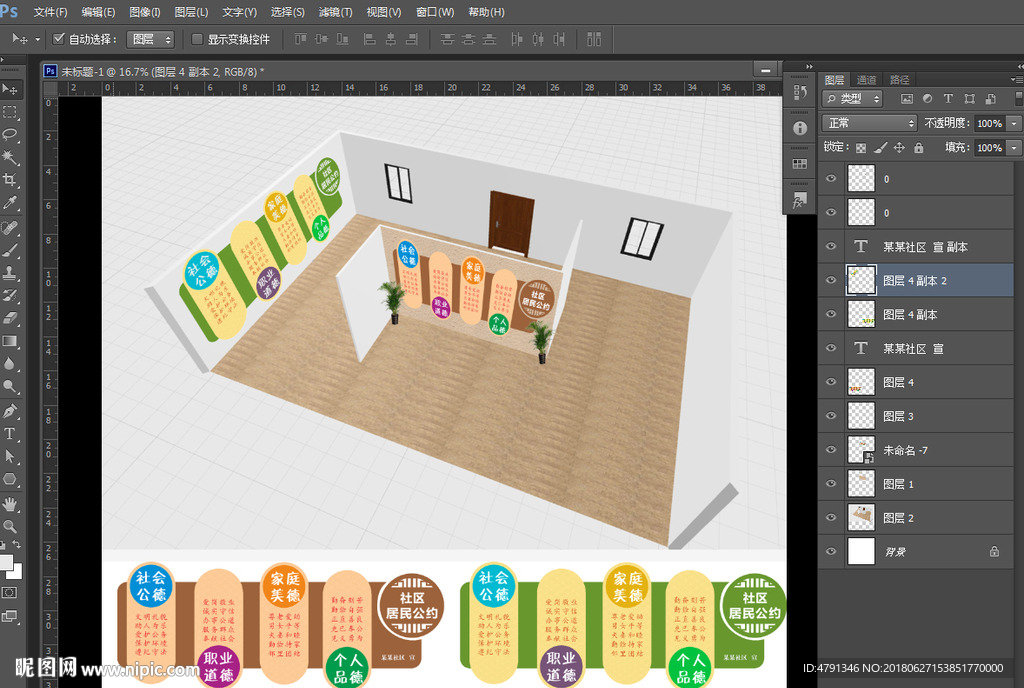This screenshot has width=1024, height=688.
Task: Toggle visibility of 图层 4 副本 layer
Action: coord(831,314)
